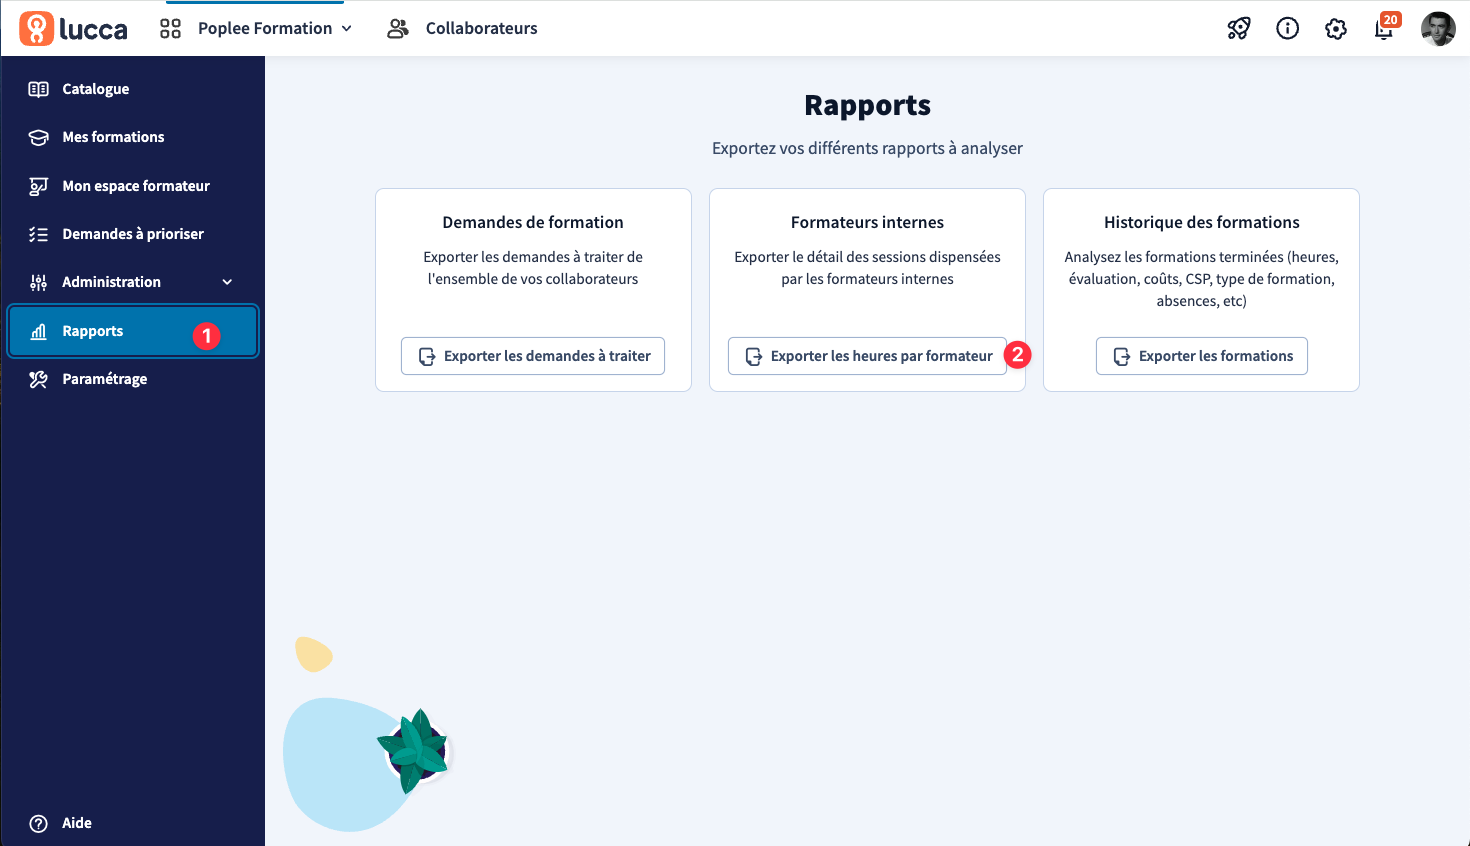Viewport: 1470px width, 846px height.
Task: Click the Administration sliders icon
Action: (39, 282)
